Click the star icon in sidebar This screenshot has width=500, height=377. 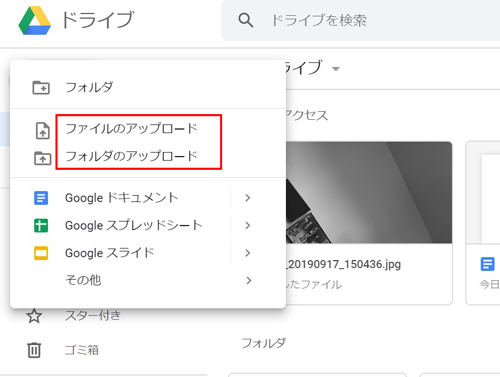34,316
